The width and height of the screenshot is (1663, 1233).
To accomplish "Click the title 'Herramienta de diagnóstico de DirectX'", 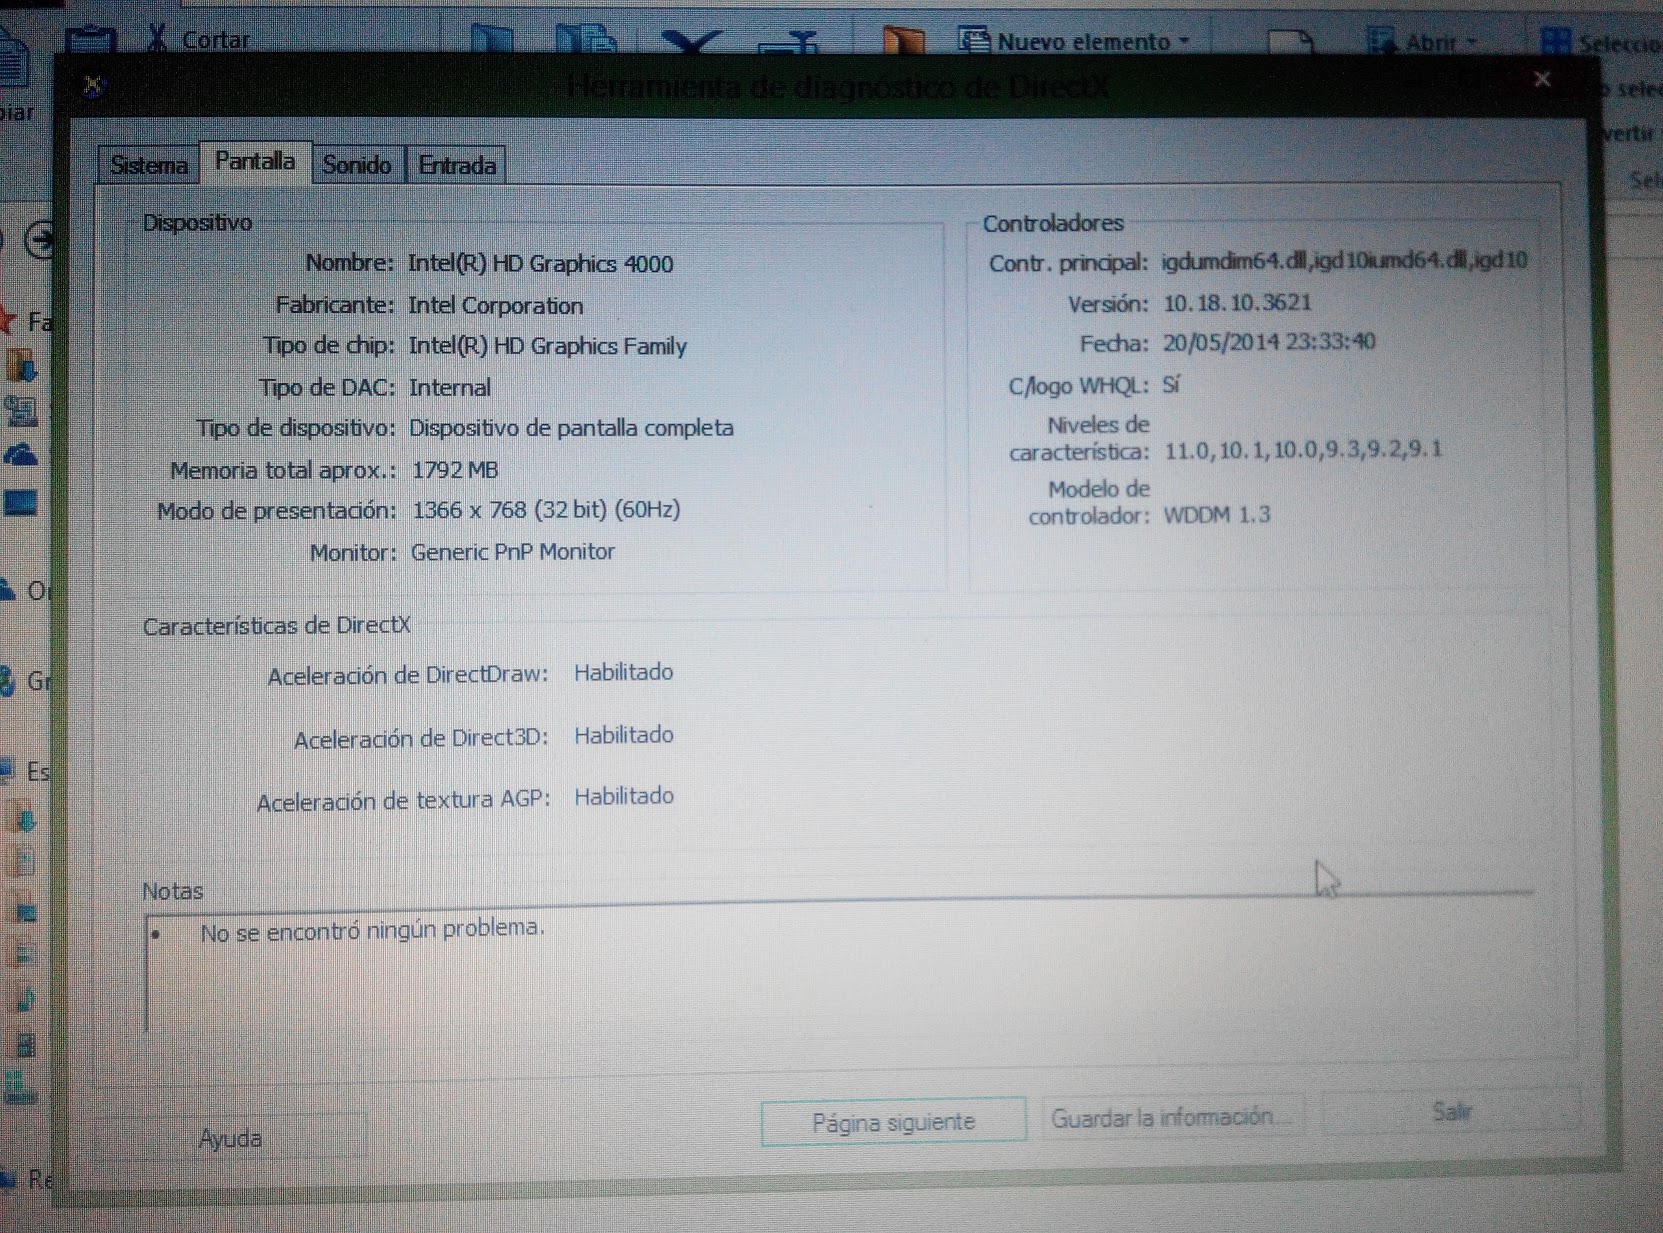I will click(837, 87).
